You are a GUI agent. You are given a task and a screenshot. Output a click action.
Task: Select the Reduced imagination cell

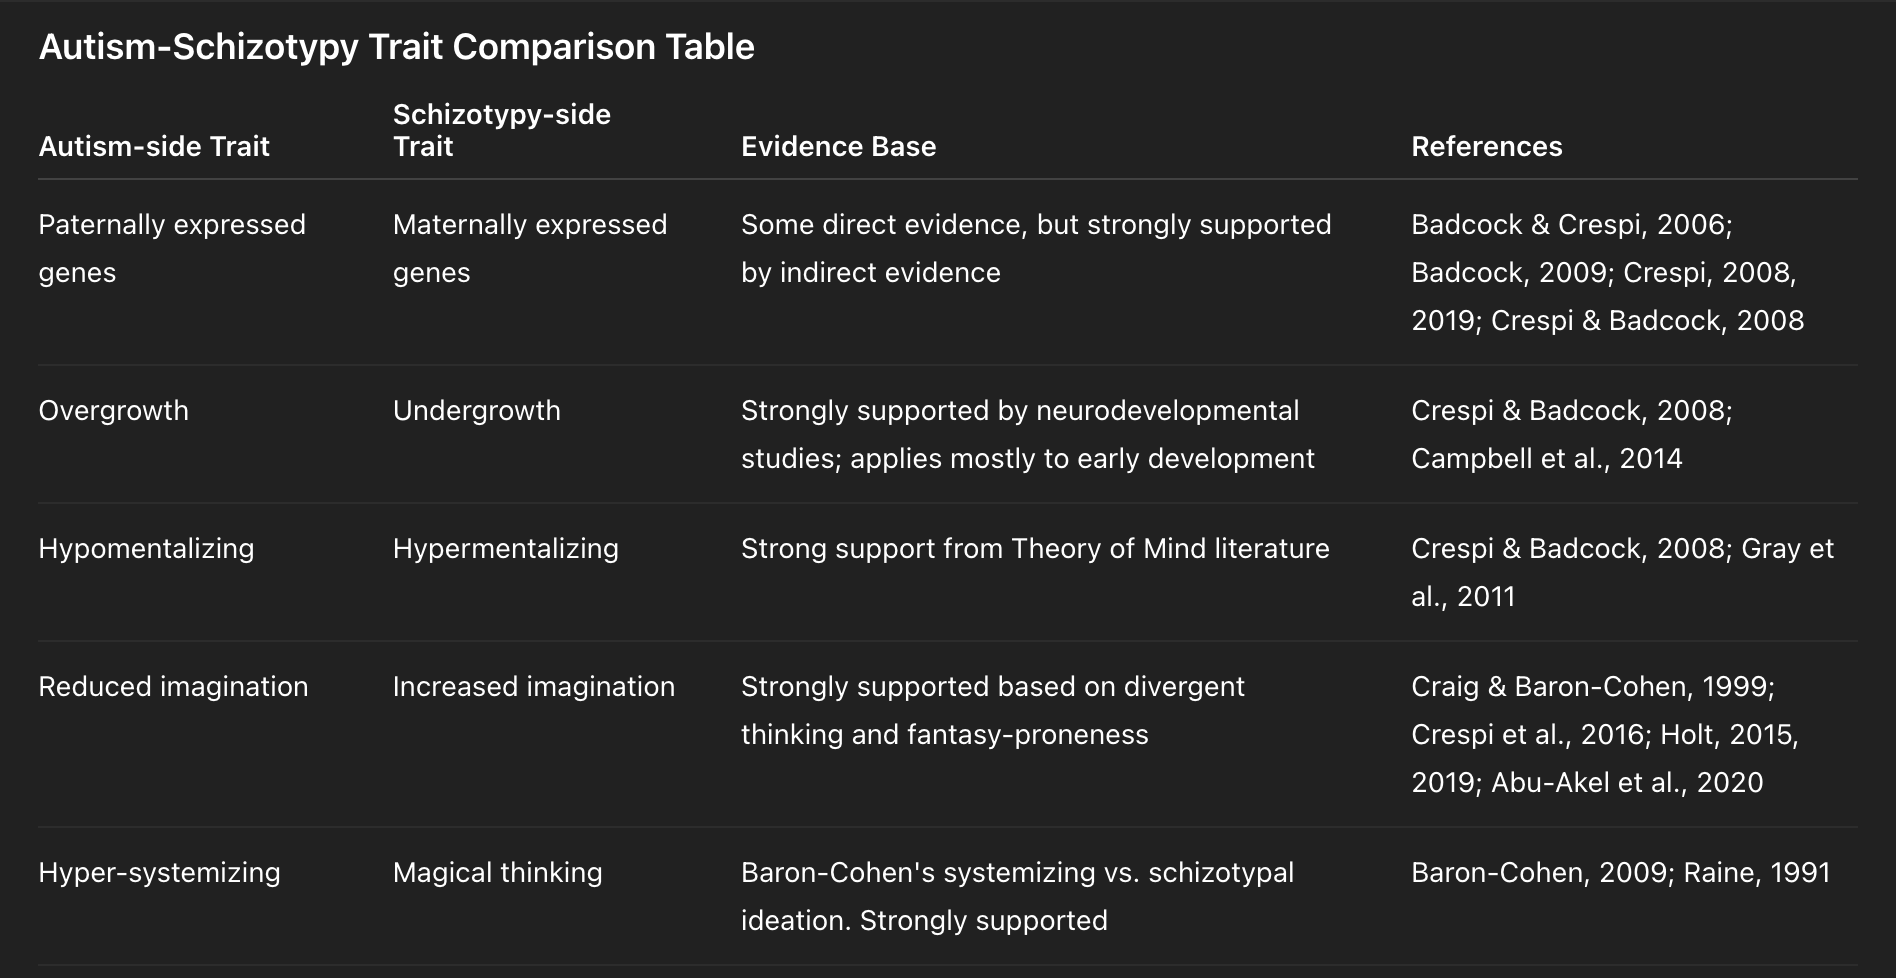point(173,686)
